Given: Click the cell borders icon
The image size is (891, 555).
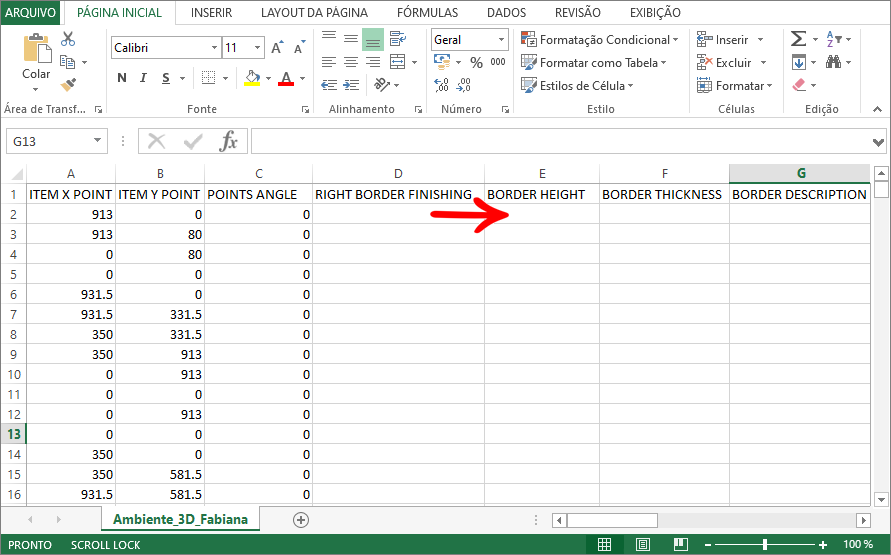Looking at the screenshot, I should [209, 78].
